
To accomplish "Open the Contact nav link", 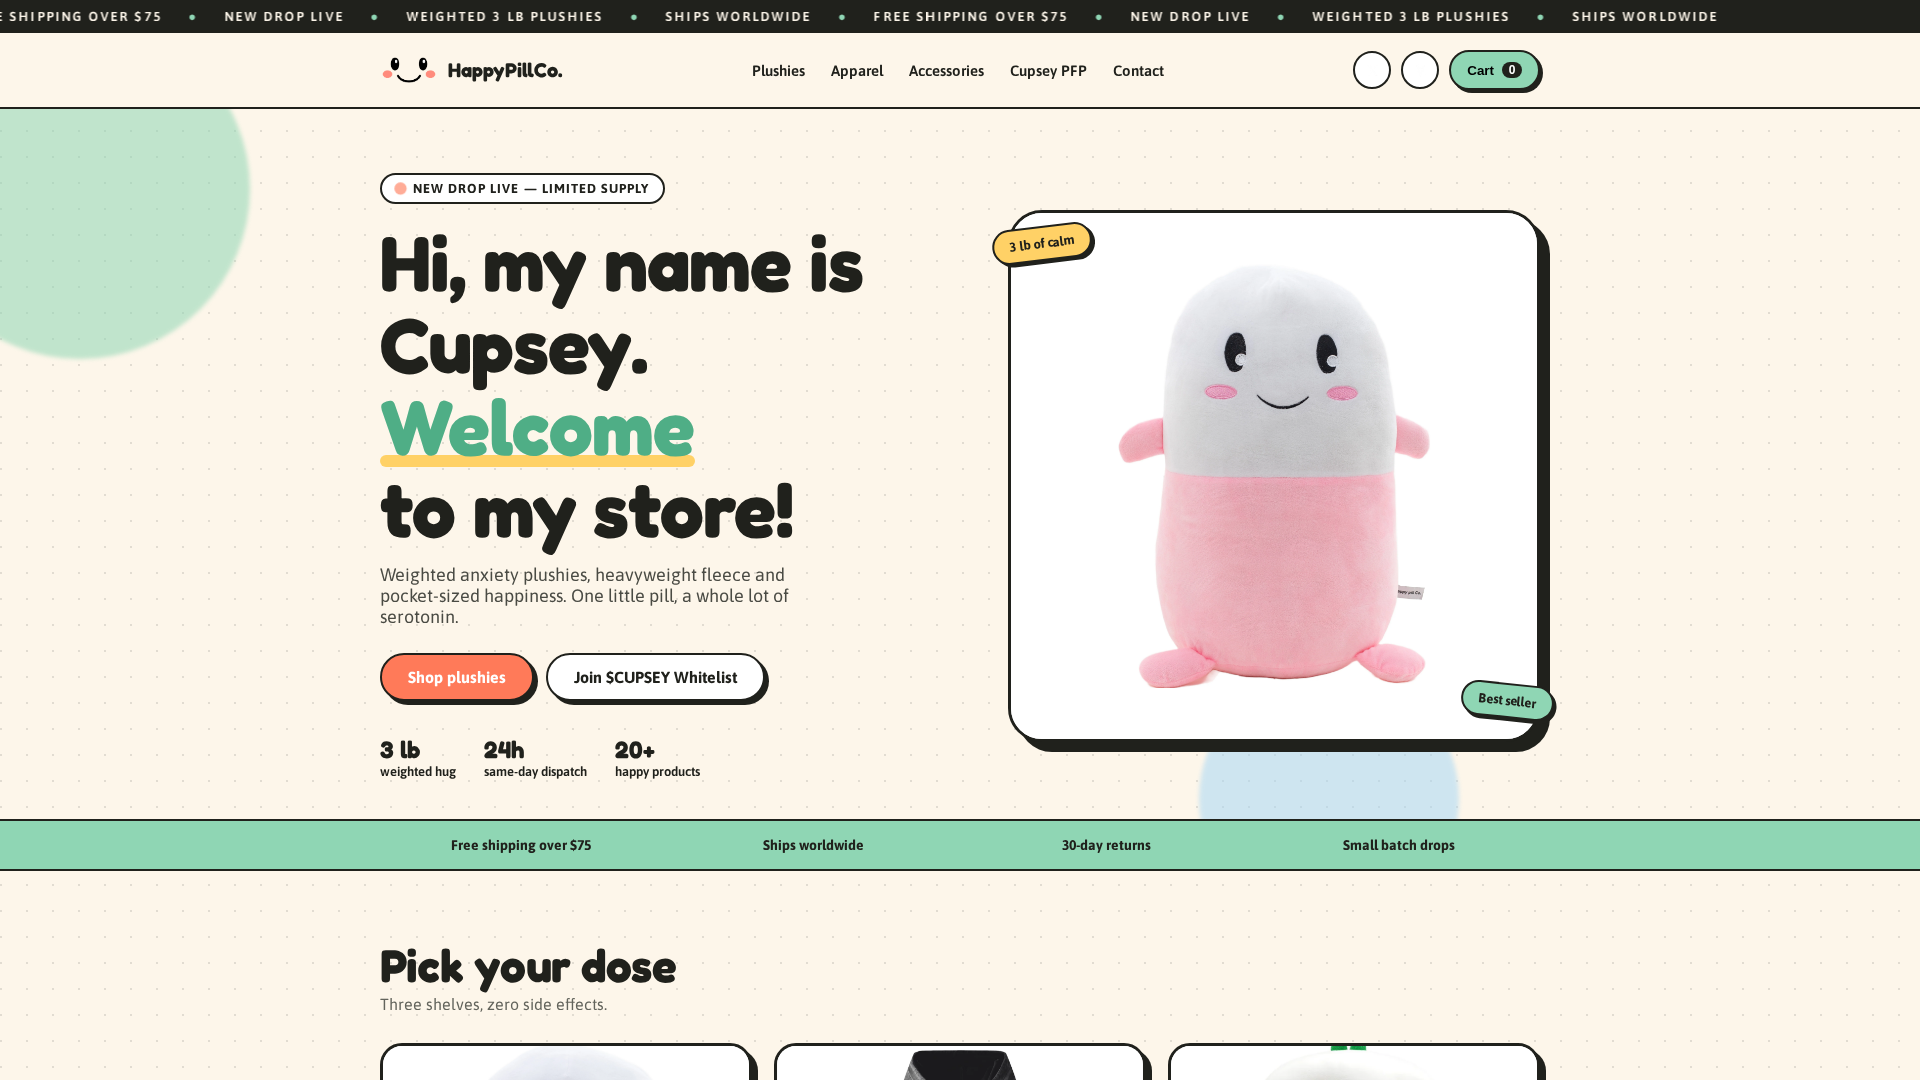I will tap(1138, 71).
